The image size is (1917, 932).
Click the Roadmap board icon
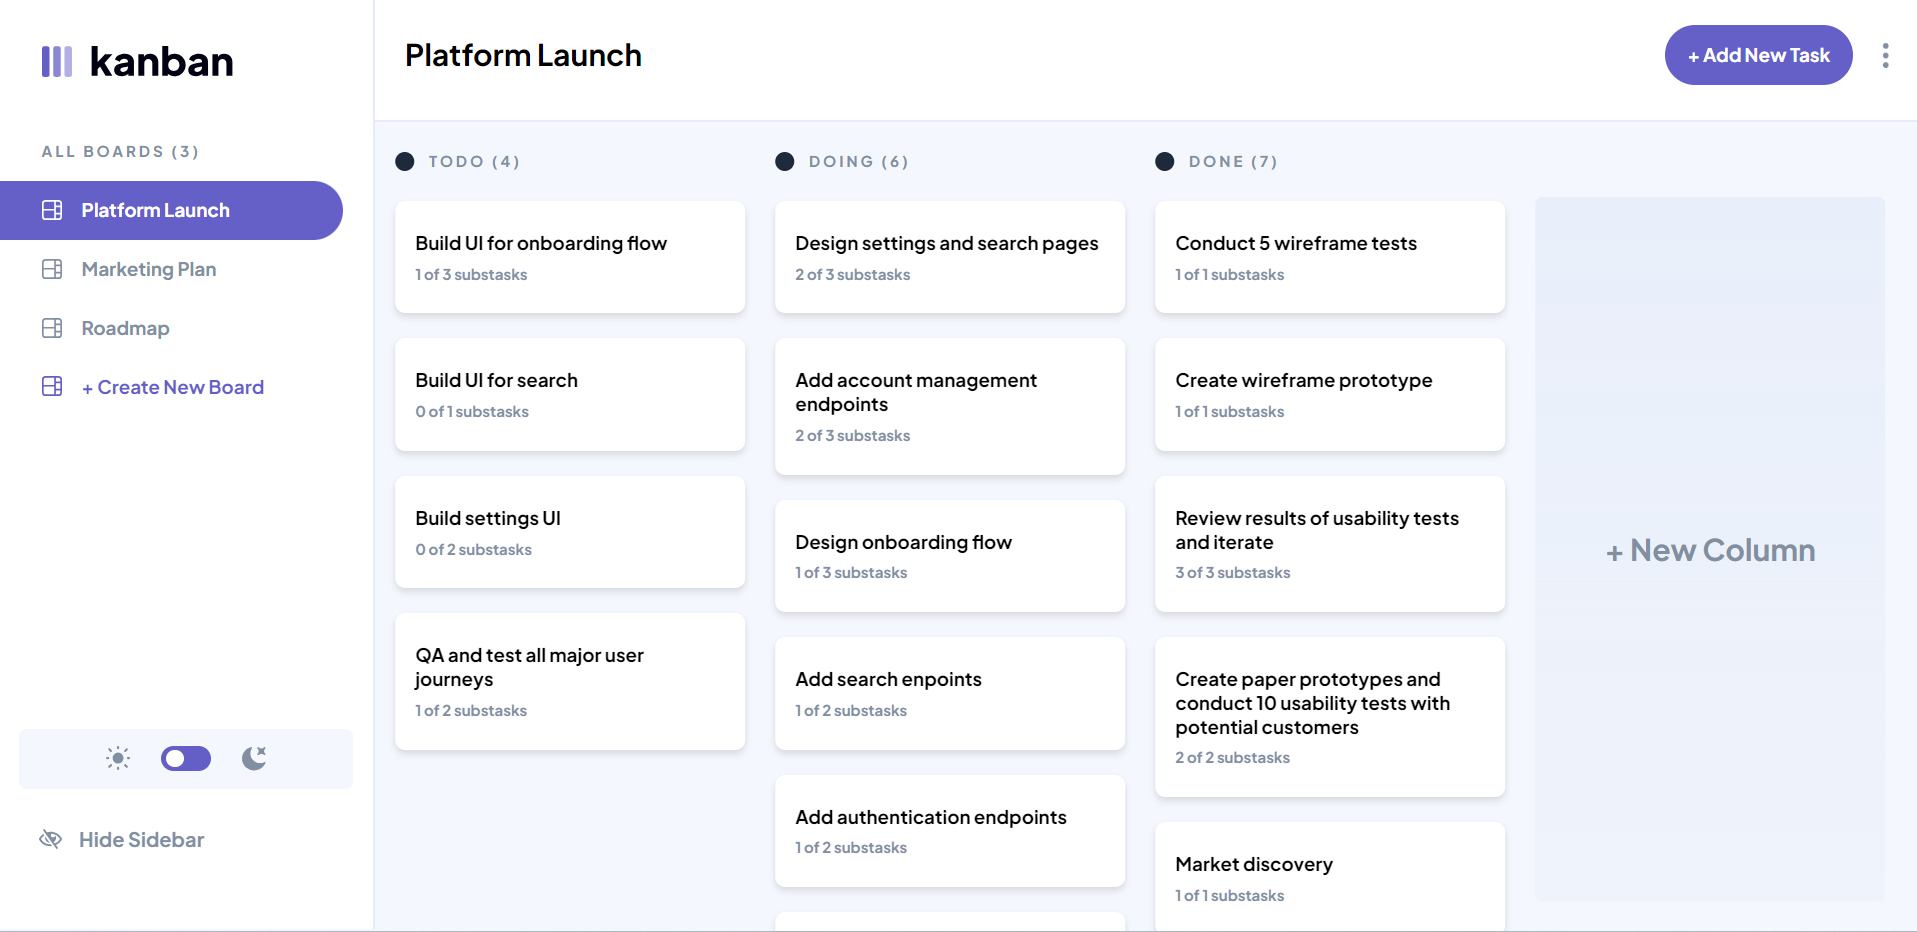tap(52, 328)
